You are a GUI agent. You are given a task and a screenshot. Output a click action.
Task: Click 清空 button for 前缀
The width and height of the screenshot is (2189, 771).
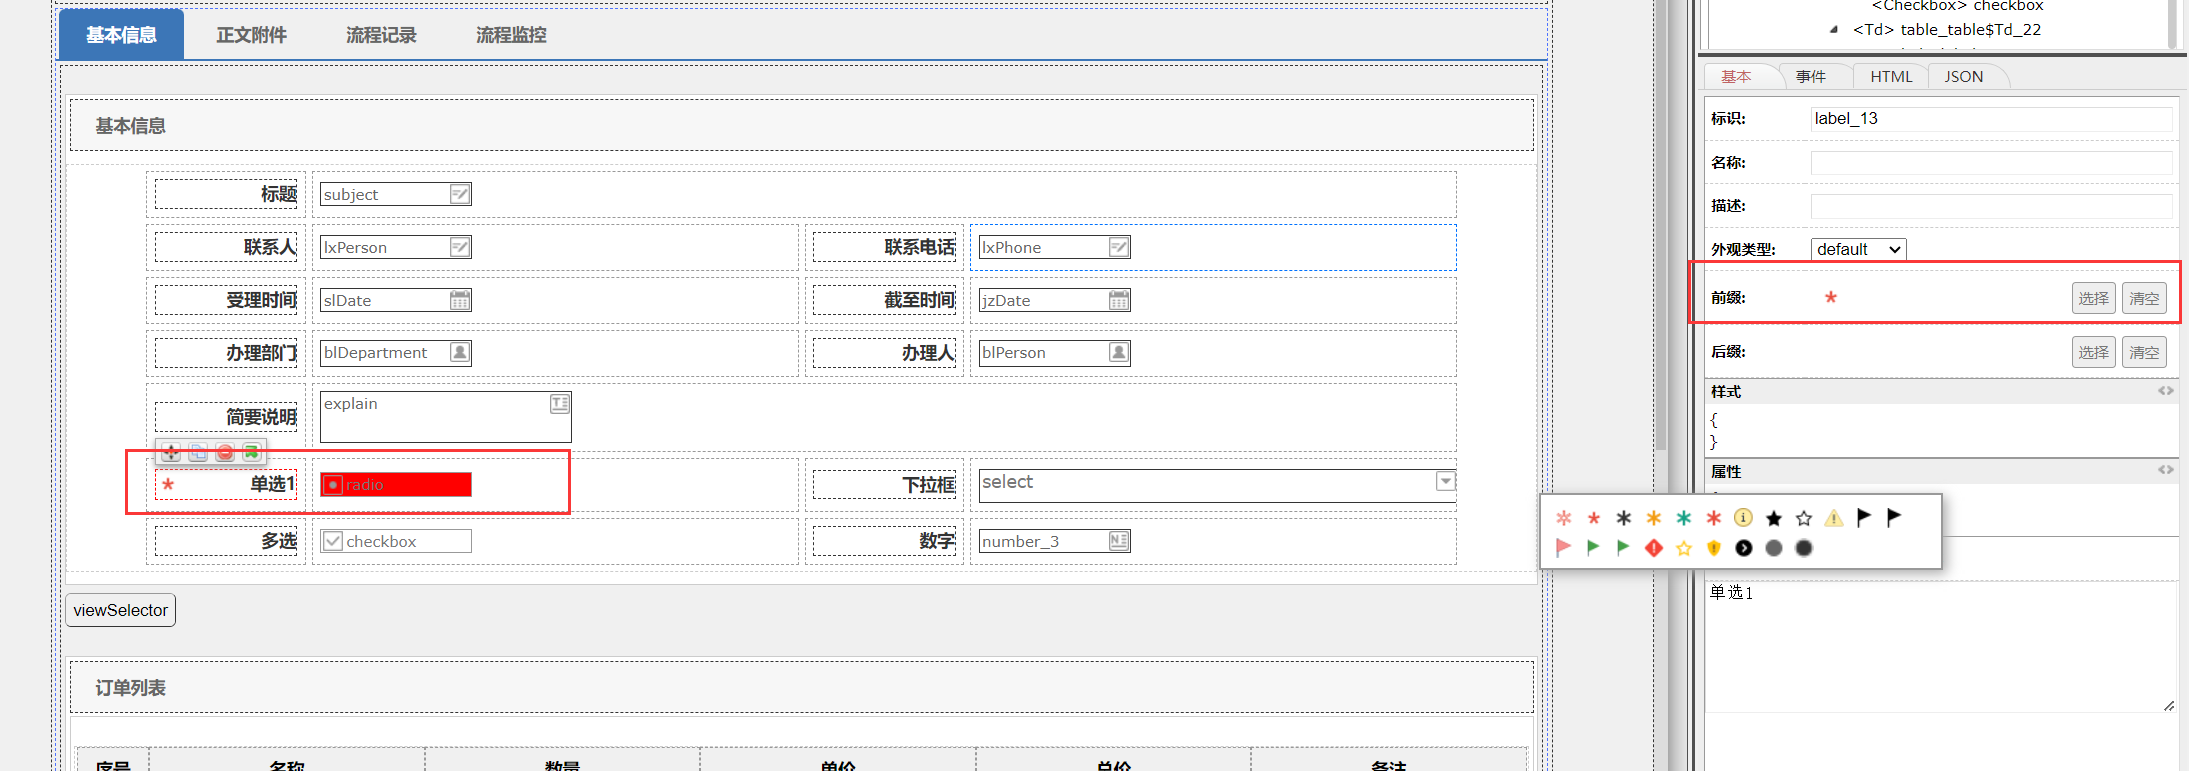pos(2144,298)
